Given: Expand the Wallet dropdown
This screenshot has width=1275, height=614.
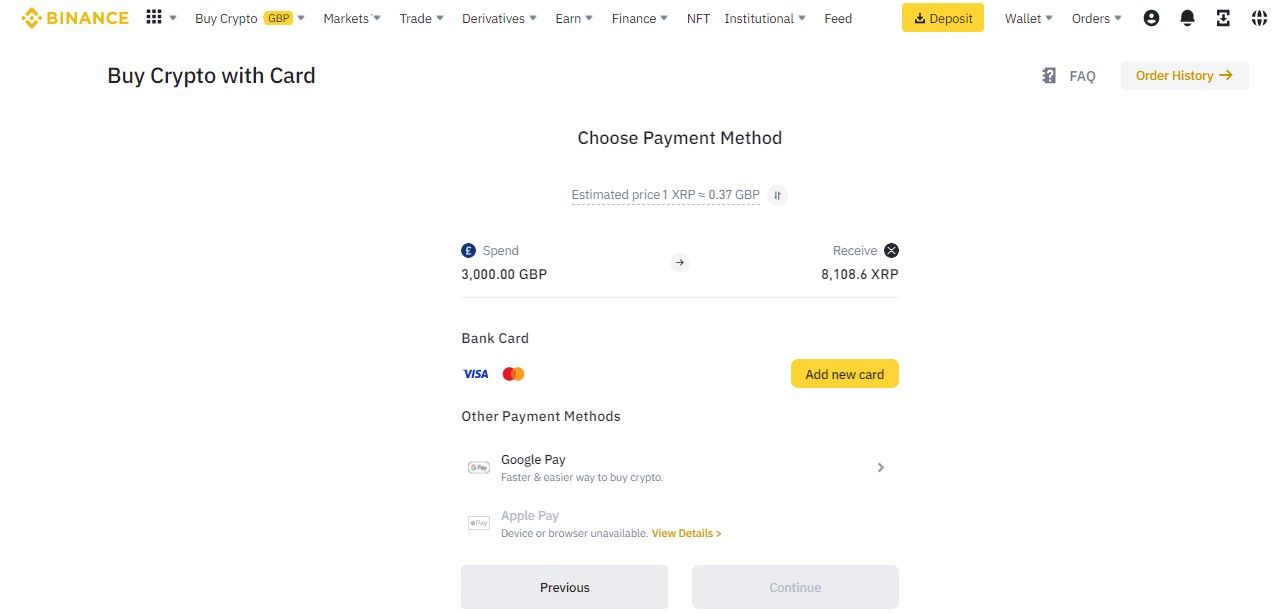Looking at the screenshot, I should point(1028,18).
